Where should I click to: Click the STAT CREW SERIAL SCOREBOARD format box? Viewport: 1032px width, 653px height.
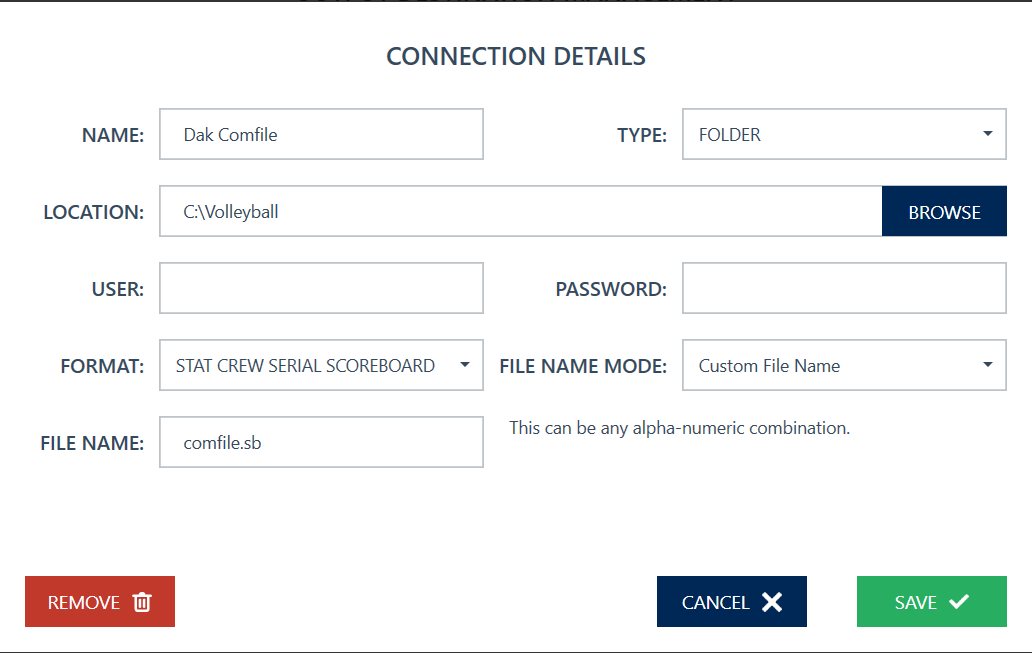tap(305, 366)
